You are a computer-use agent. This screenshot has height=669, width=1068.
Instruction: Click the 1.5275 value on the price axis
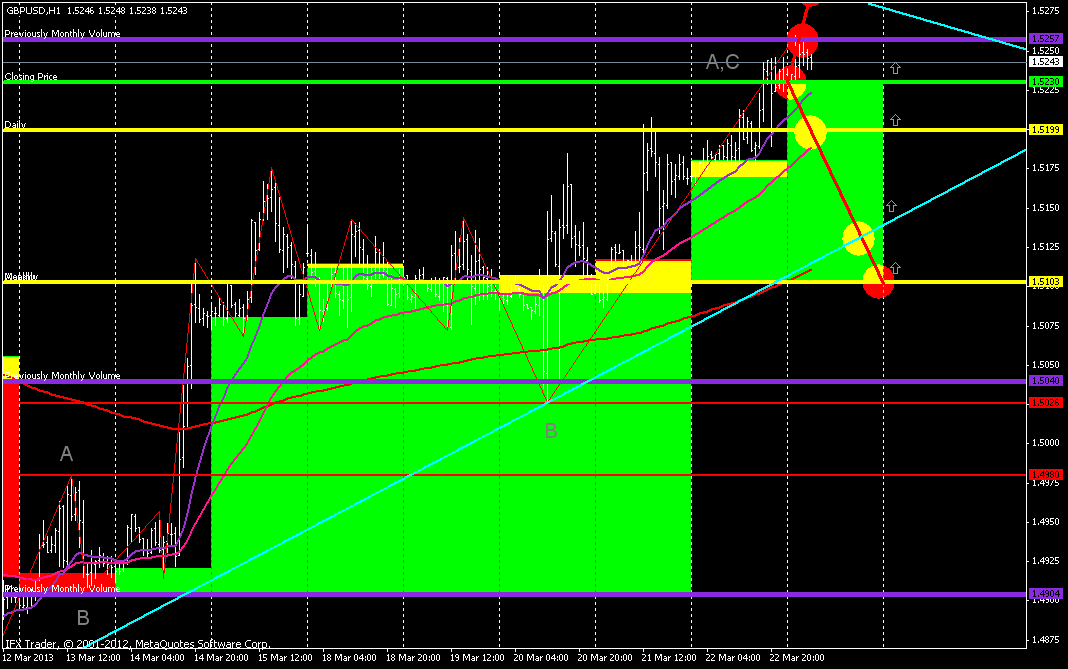[x=1046, y=10]
